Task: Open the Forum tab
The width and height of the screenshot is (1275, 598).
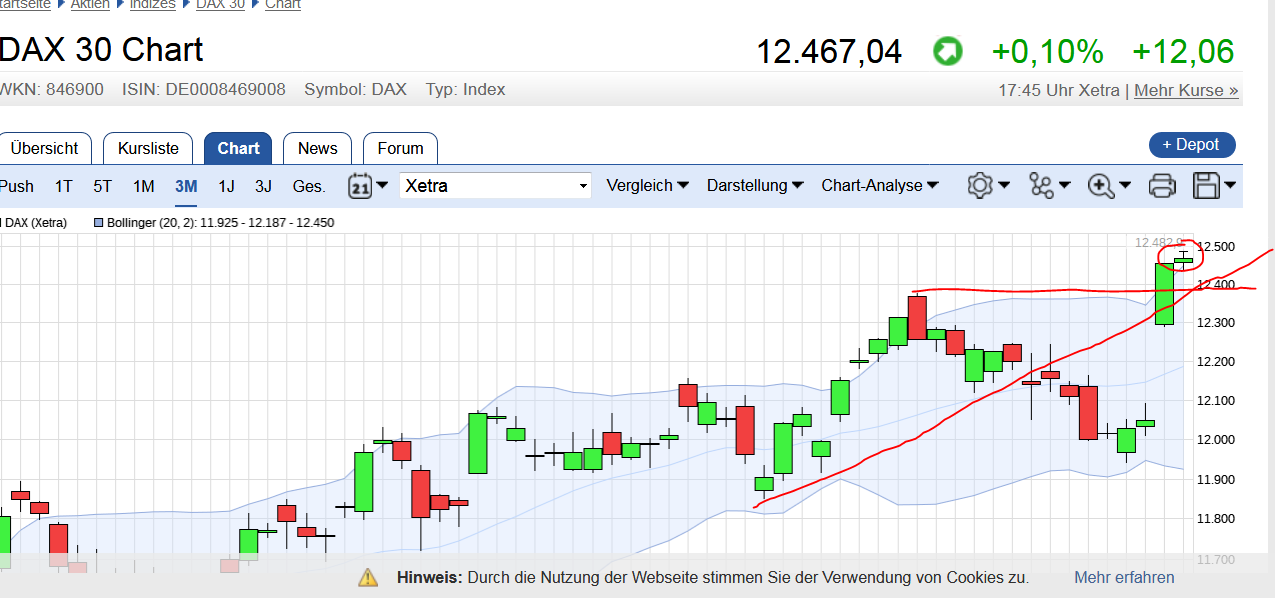Action: pyautogui.click(x=400, y=148)
